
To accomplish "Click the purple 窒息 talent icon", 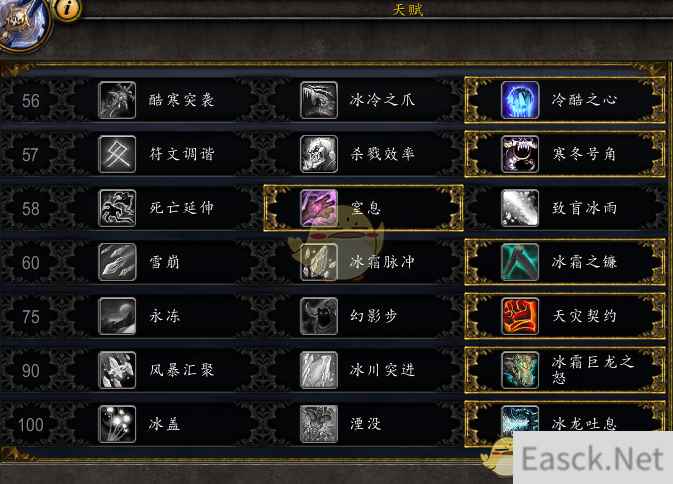I will pyautogui.click(x=318, y=208).
